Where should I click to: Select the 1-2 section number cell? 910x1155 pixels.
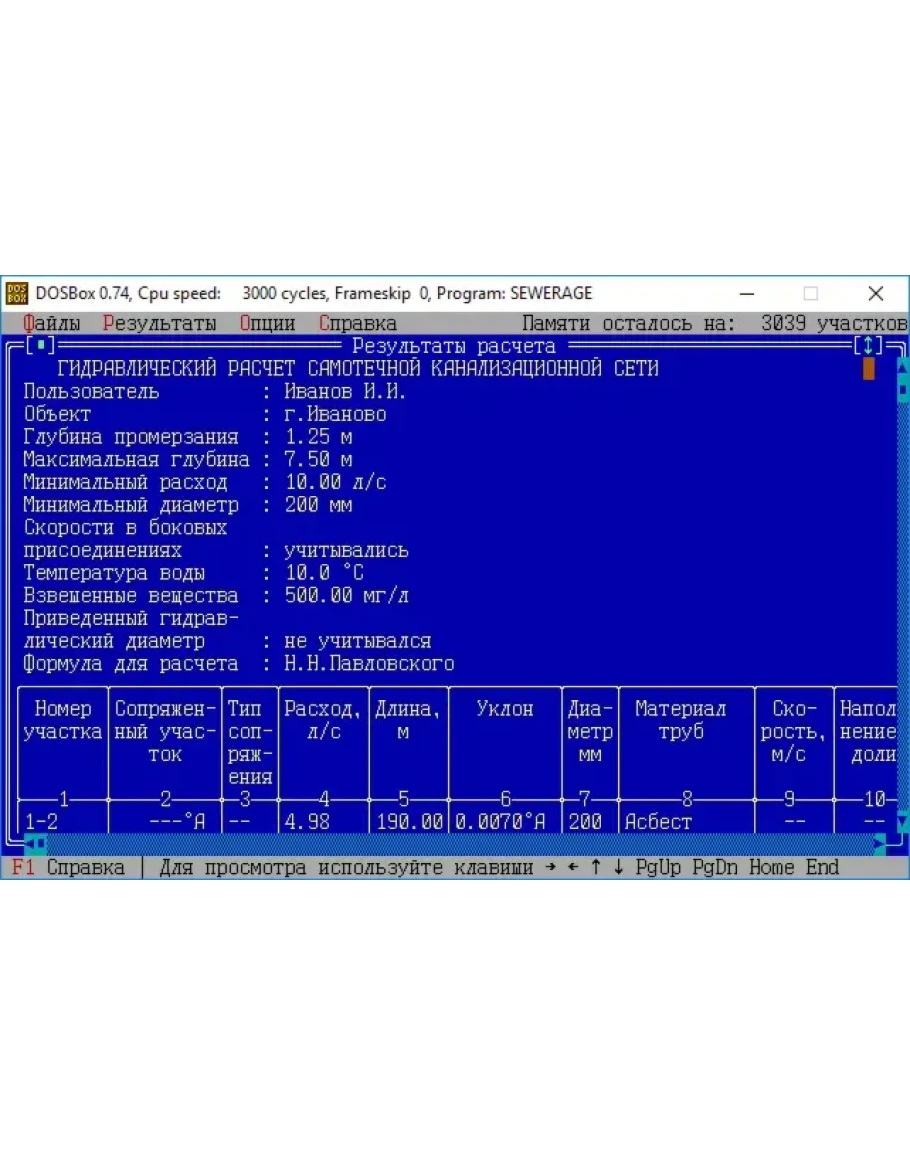click(42, 822)
